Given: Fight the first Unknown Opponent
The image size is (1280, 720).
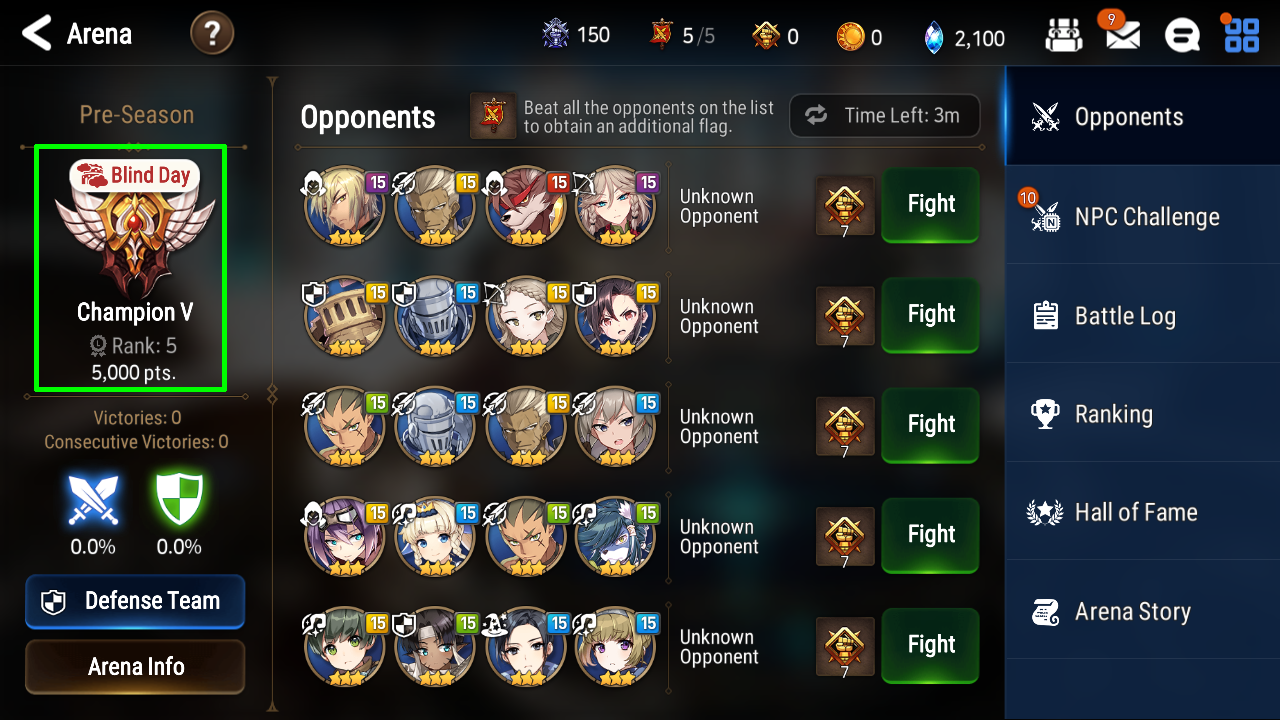Looking at the screenshot, I should pos(930,204).
